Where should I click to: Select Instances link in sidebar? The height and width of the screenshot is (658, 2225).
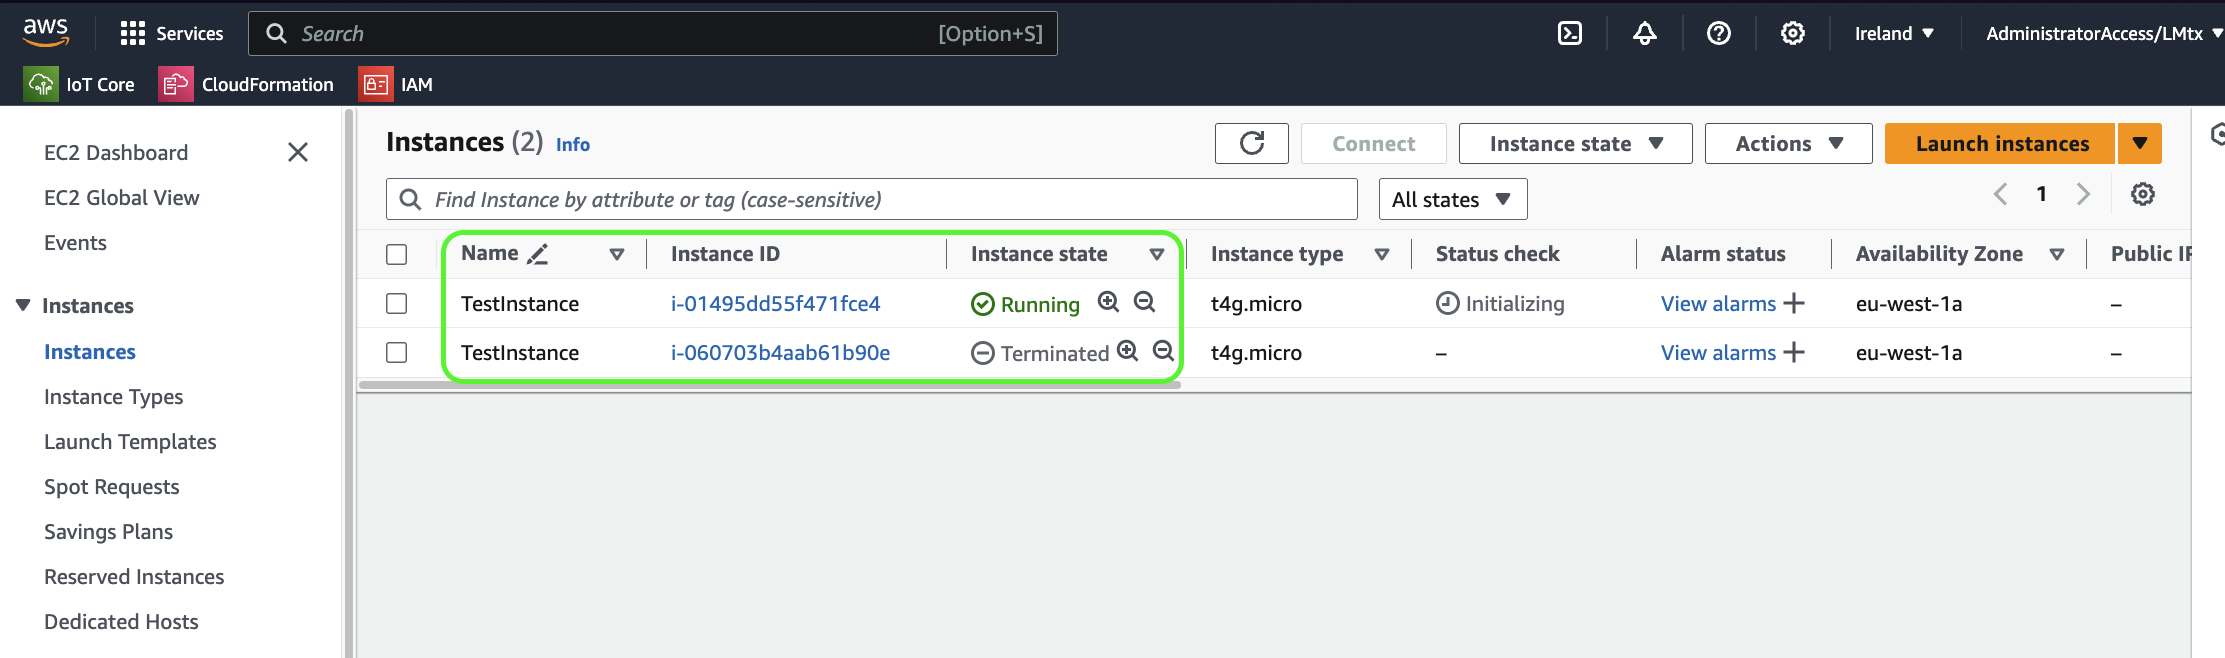pos(90,352)
